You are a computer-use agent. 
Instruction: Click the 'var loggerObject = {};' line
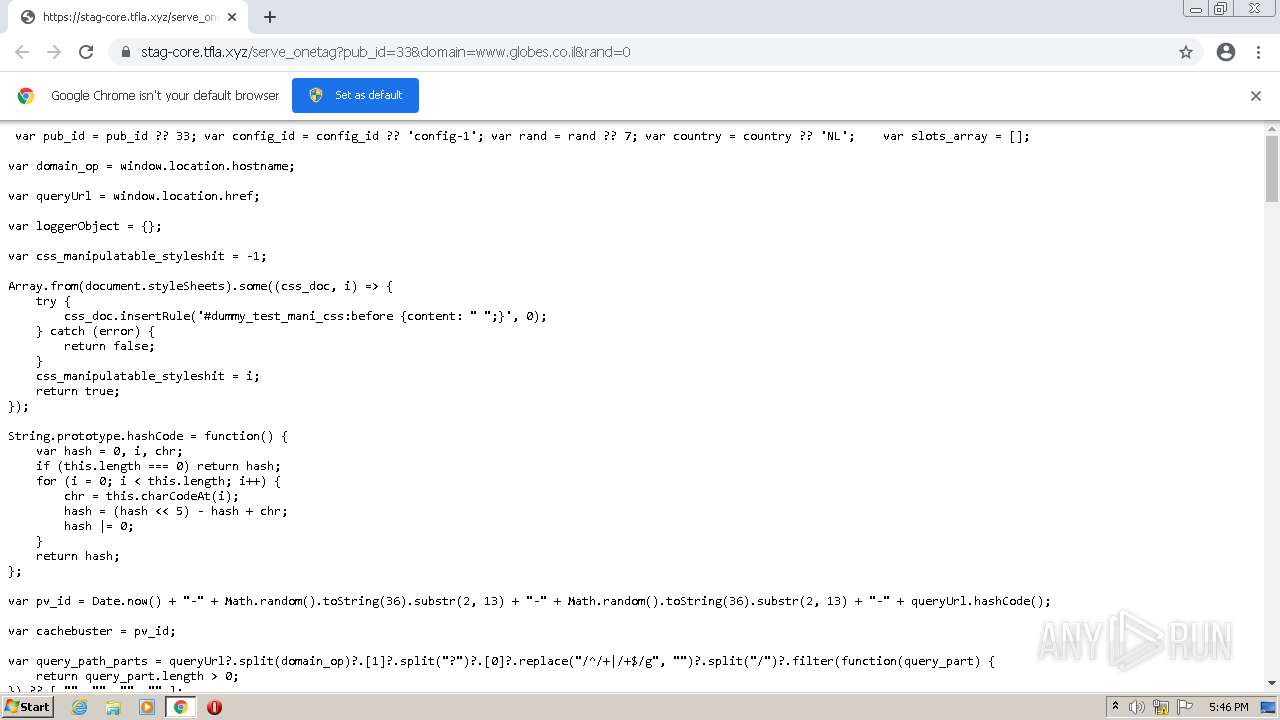pos(85,226)
